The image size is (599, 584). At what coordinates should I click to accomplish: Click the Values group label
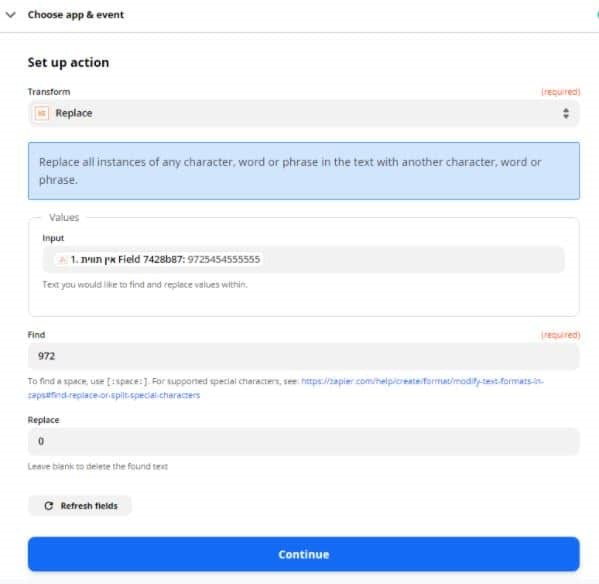[64, 217]
